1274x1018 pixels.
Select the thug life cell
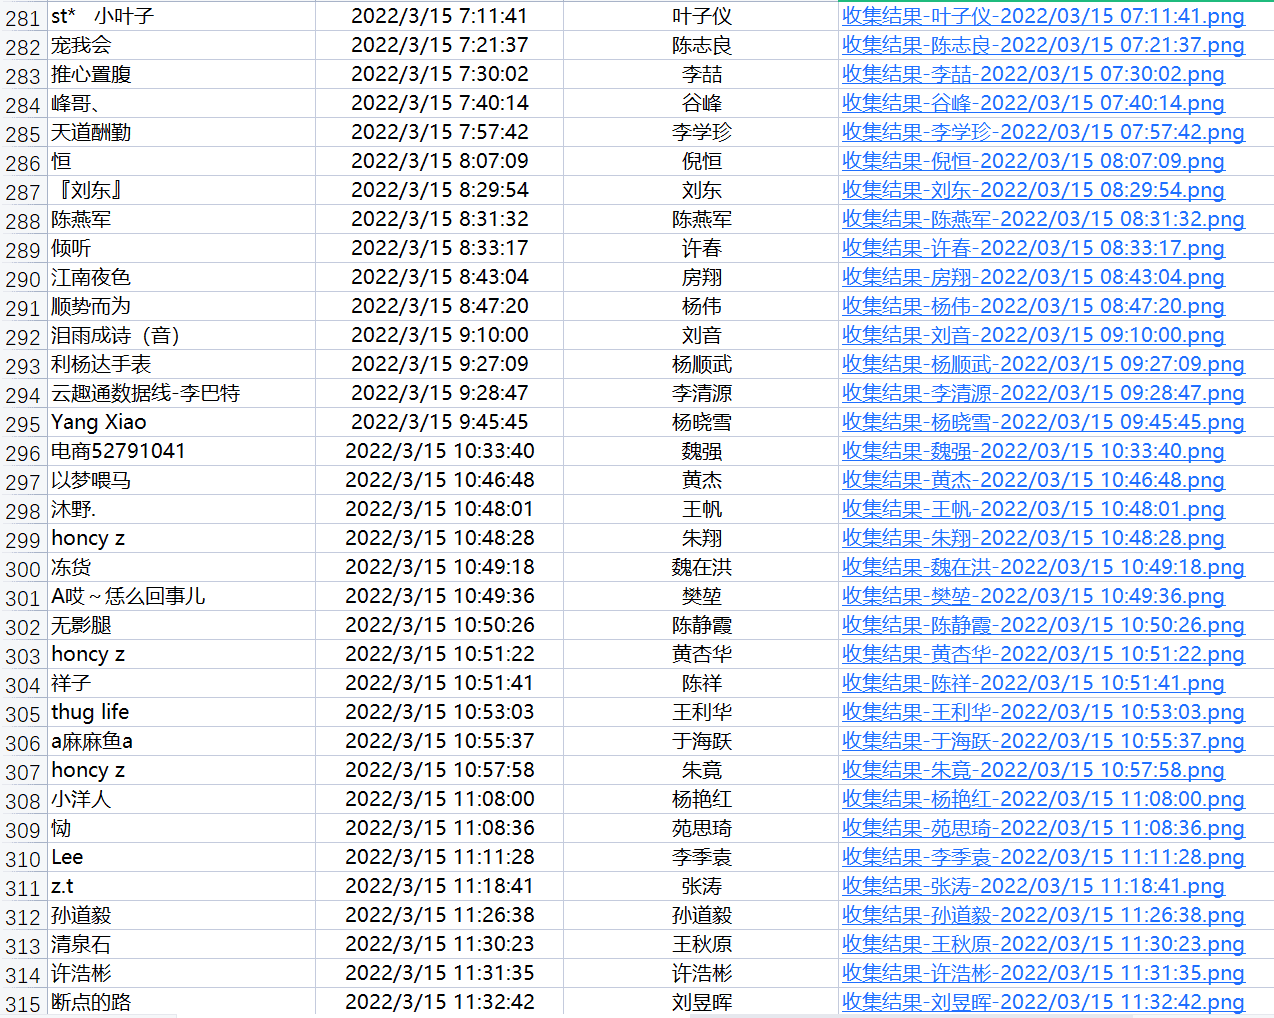pos(90,712)
